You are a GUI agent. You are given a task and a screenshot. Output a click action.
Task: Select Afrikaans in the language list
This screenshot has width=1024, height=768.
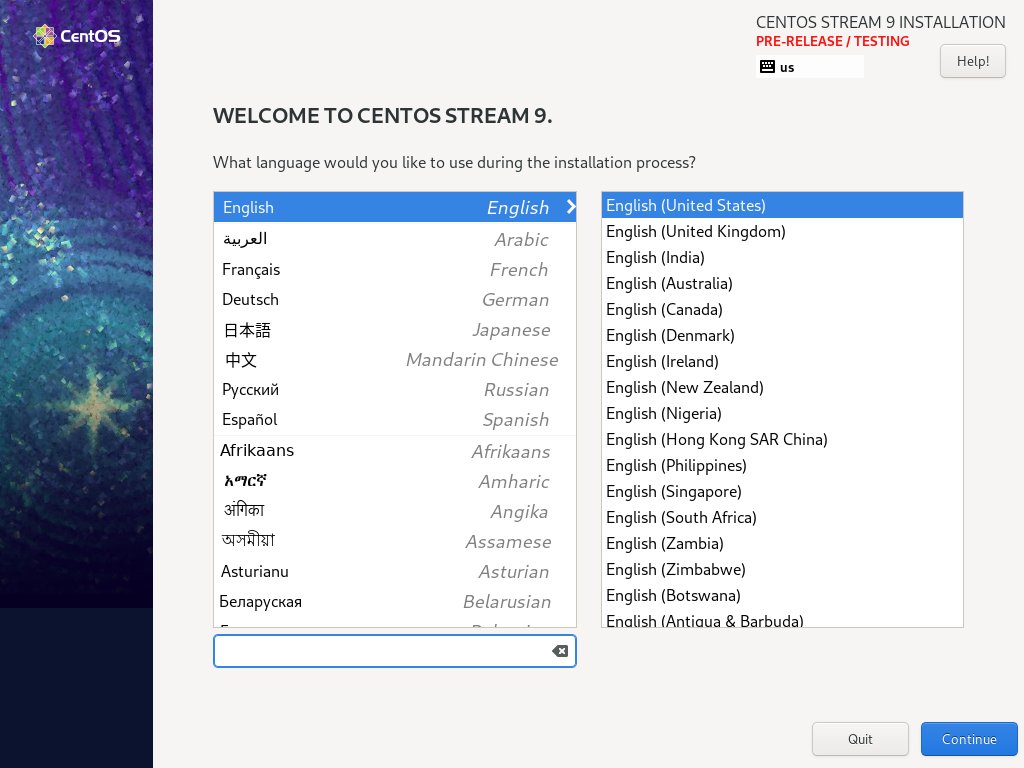tap(394, 451)
